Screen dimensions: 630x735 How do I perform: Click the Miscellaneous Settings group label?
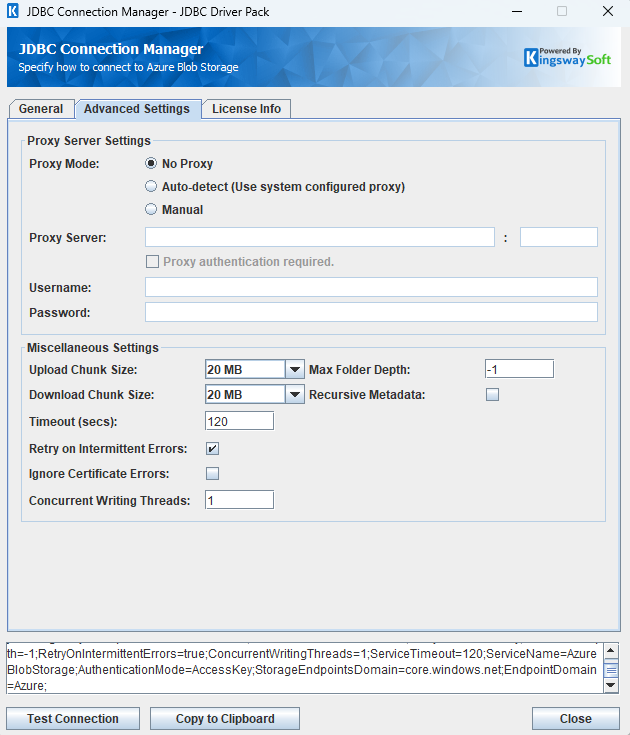pyautogui.click(x=93, y=348)
